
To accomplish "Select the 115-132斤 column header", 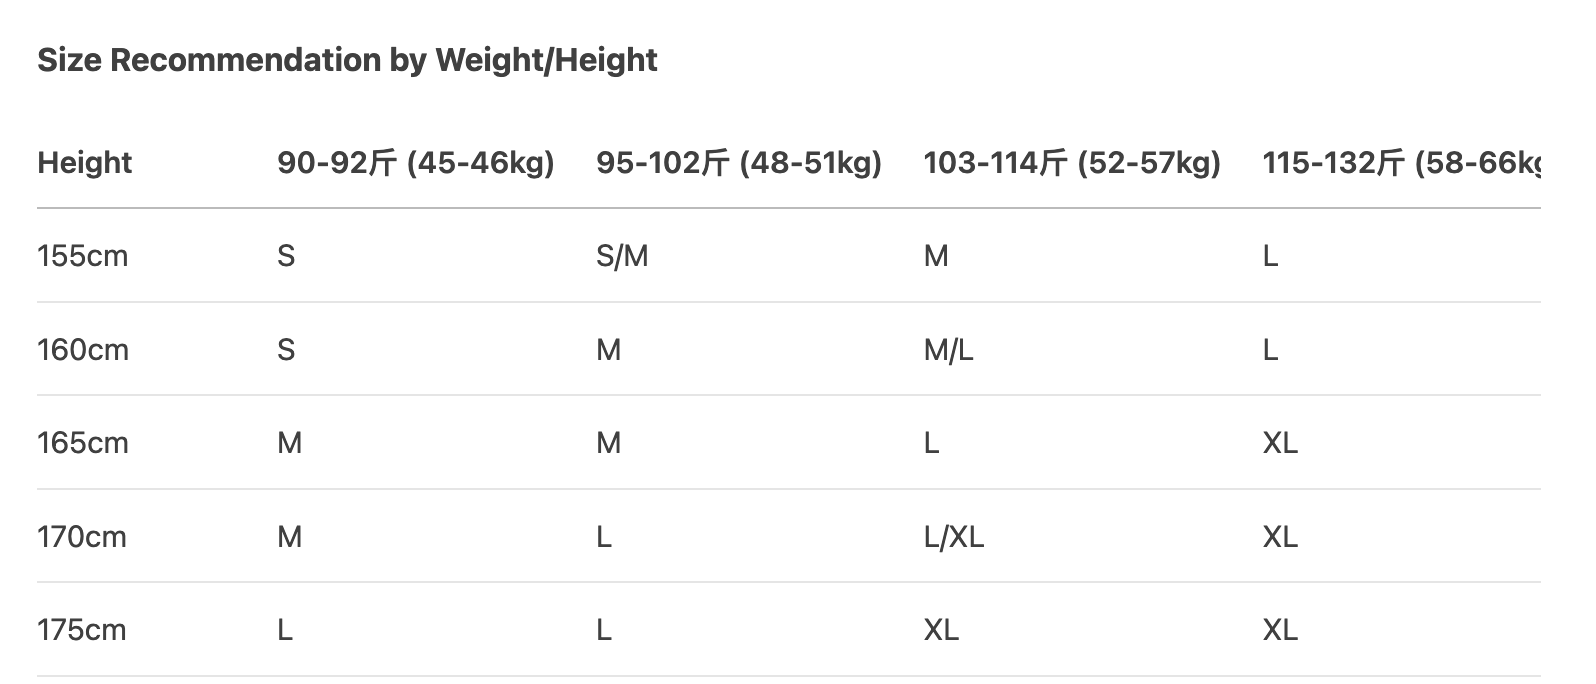I will point(1400,162).
